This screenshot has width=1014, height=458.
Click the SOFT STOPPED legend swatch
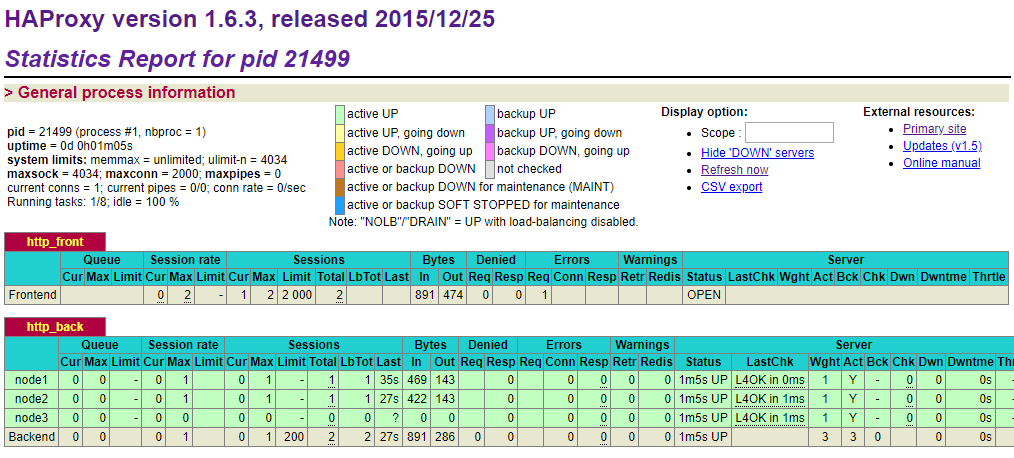(340, 205)
